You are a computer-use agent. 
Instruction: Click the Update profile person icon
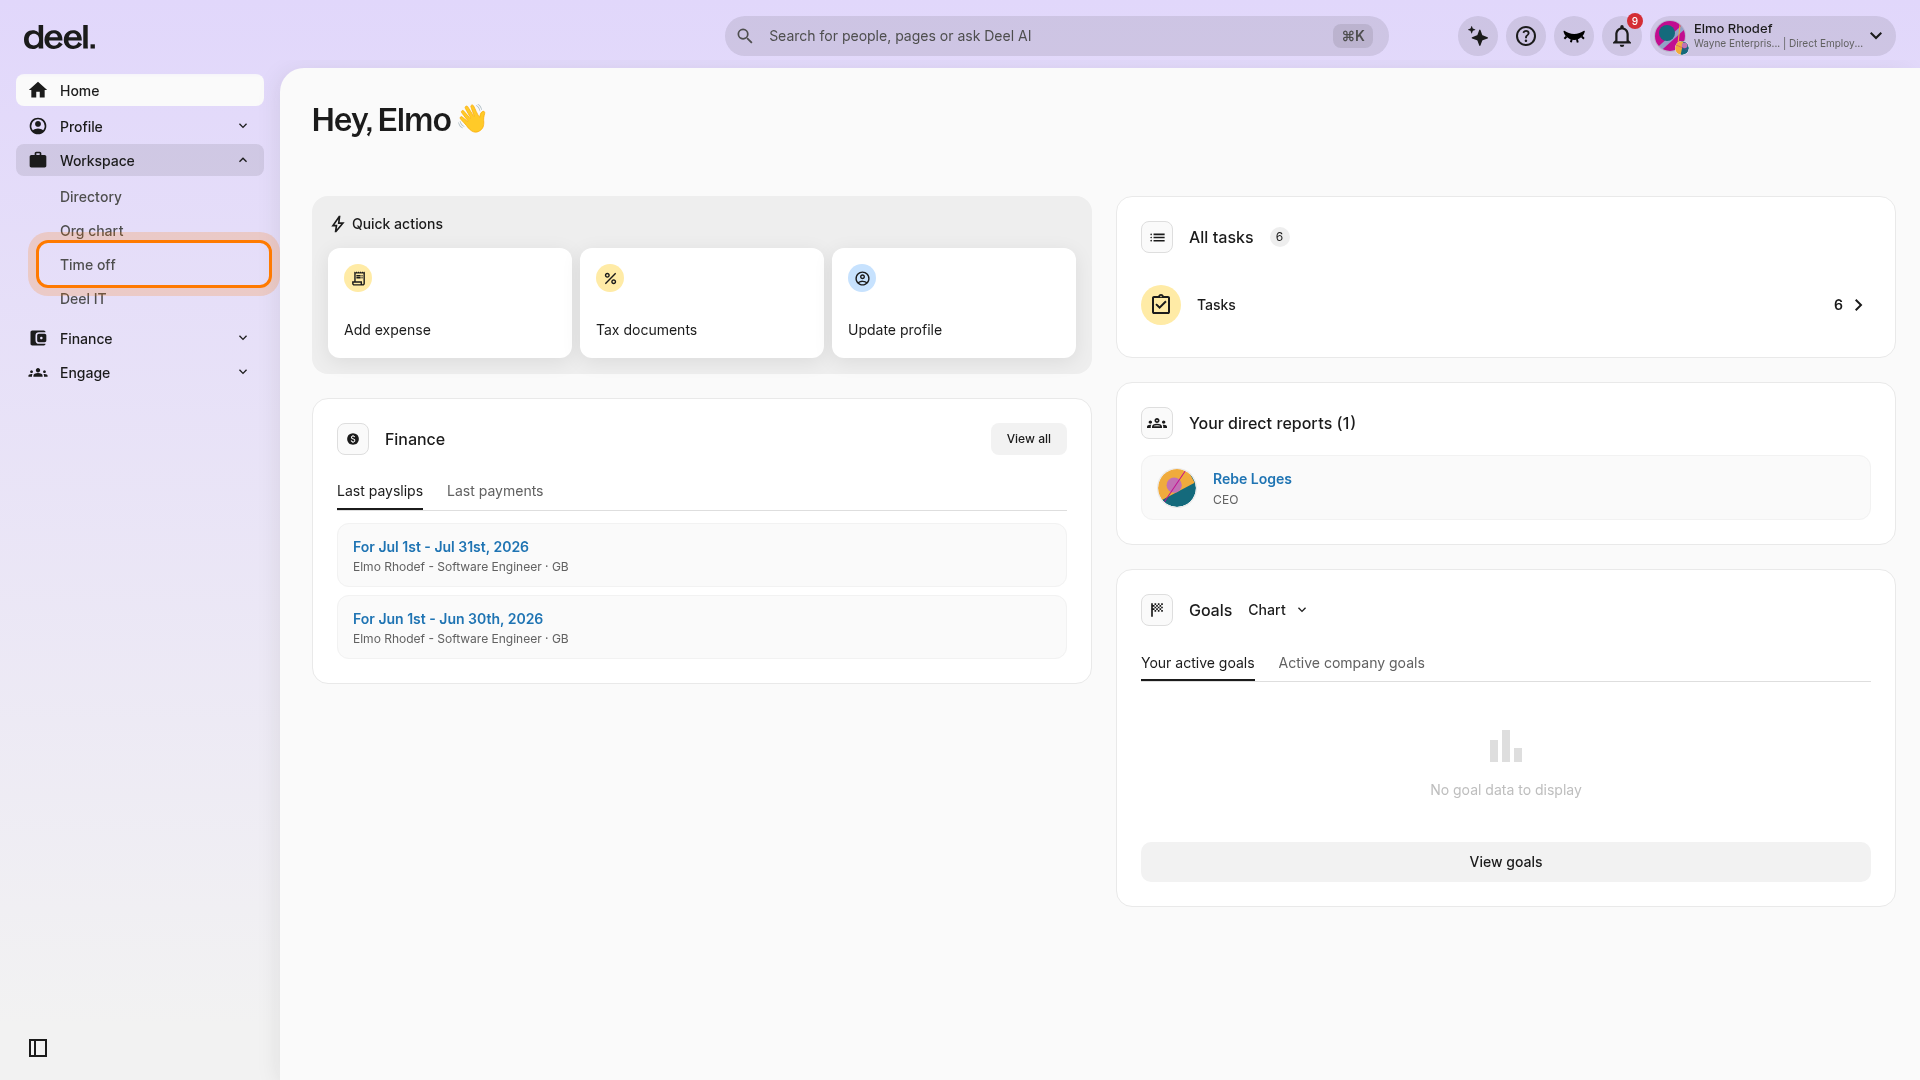862,278
